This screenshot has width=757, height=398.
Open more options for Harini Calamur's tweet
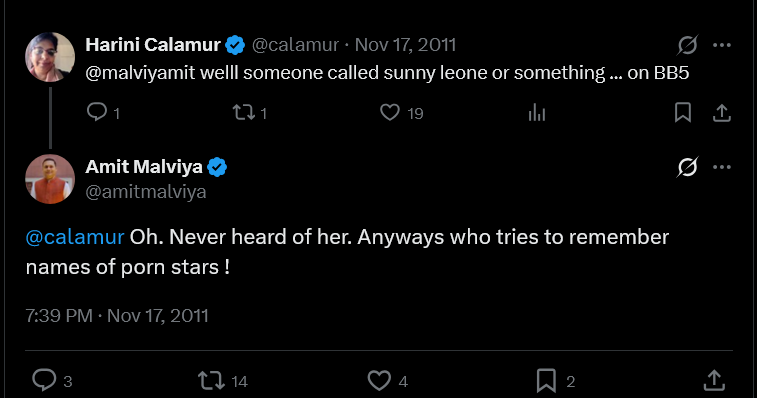click(722, 45)
